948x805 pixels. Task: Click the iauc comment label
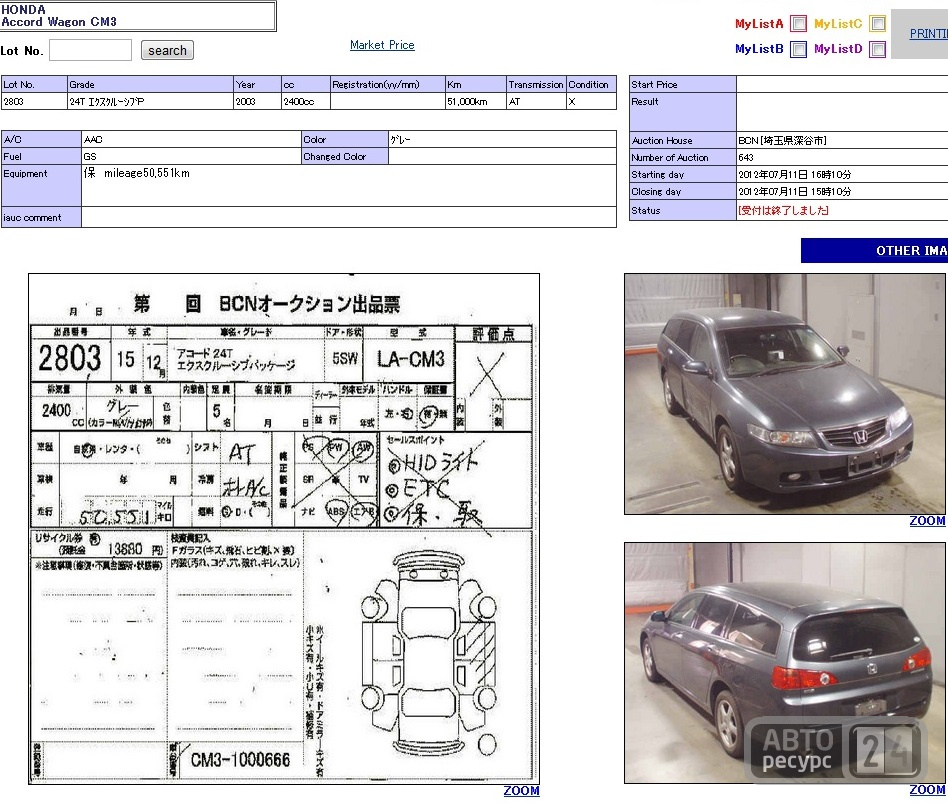tap(41, 217)
